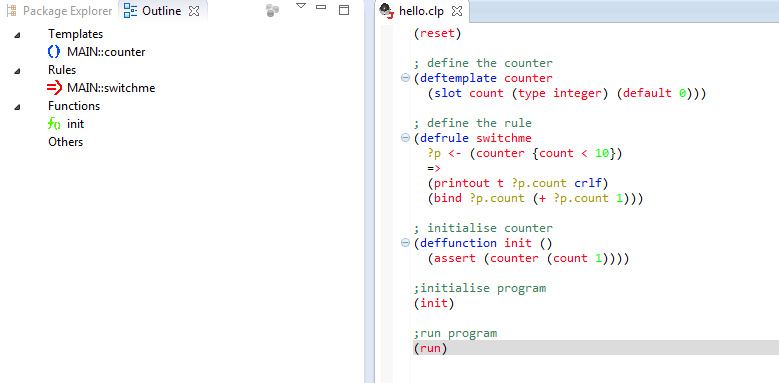Fold the defrule switchme code block
Image resolution: width=779 pixels, height=383 pixels.
tap(405, 138)
